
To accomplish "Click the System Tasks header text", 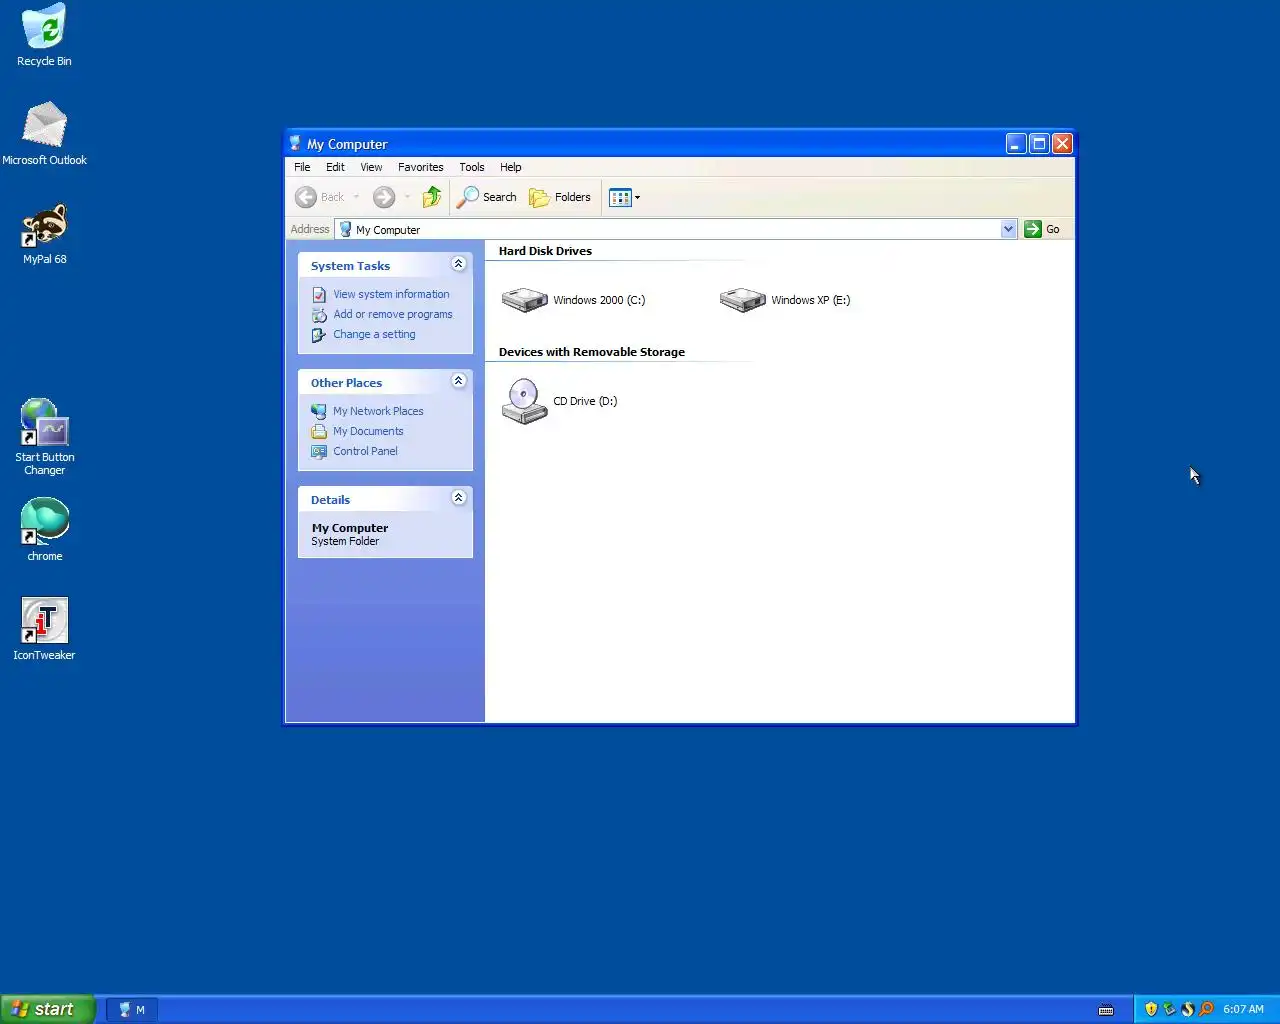I will click(x=350, y=266).
